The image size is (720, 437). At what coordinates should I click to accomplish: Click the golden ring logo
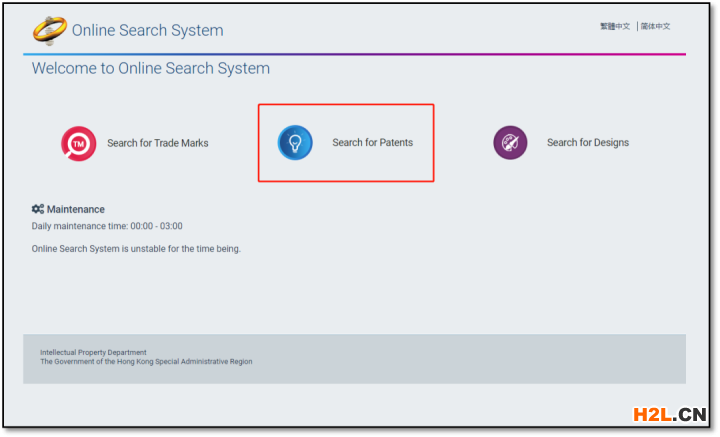point(50,30)
